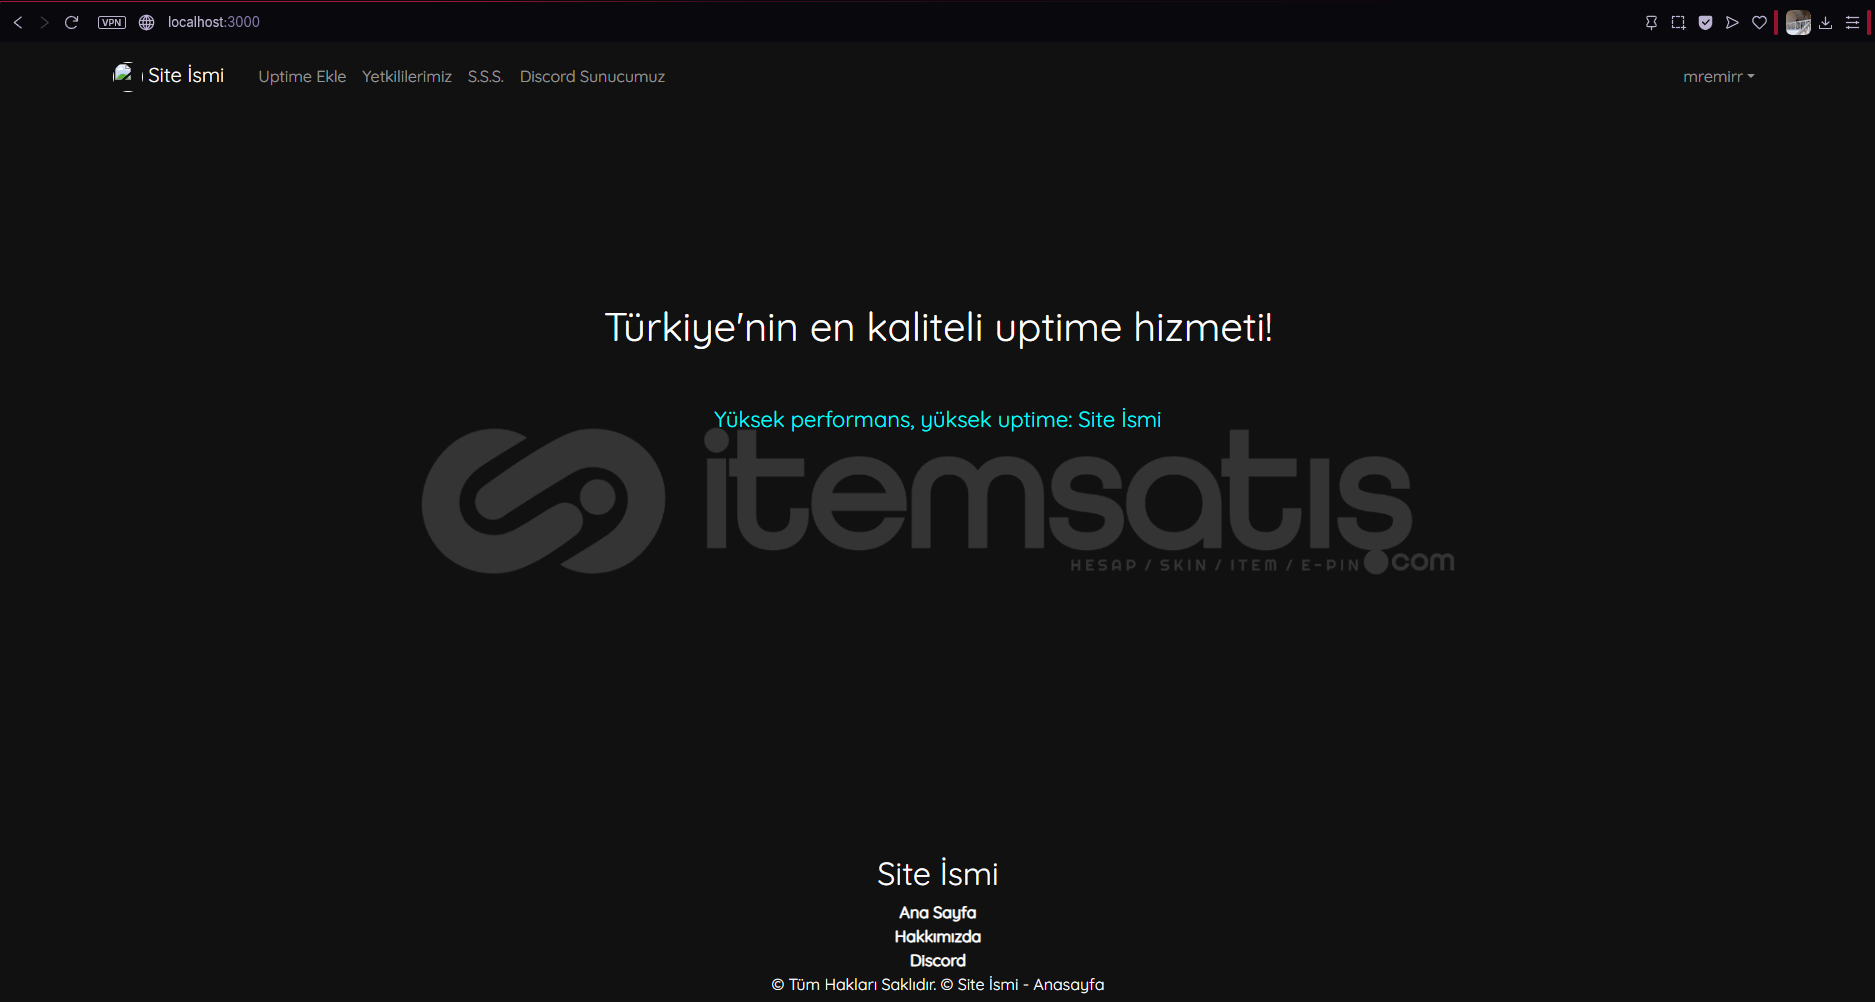
Task: Open the Discord footer link
Action: coord(938,961)
